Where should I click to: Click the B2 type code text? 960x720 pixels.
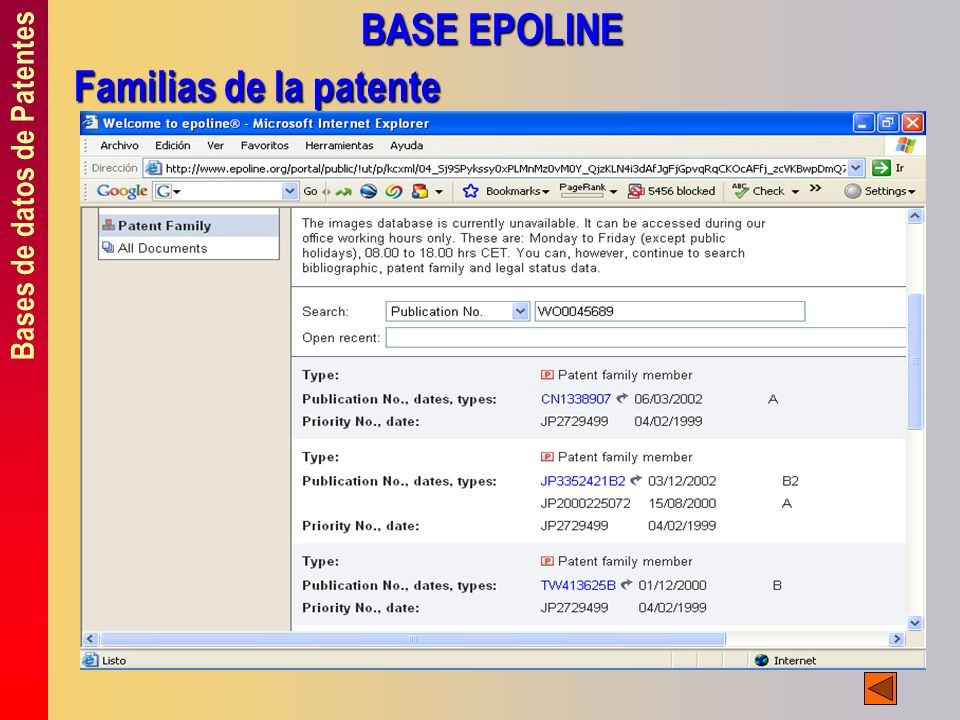coord(790,481)
